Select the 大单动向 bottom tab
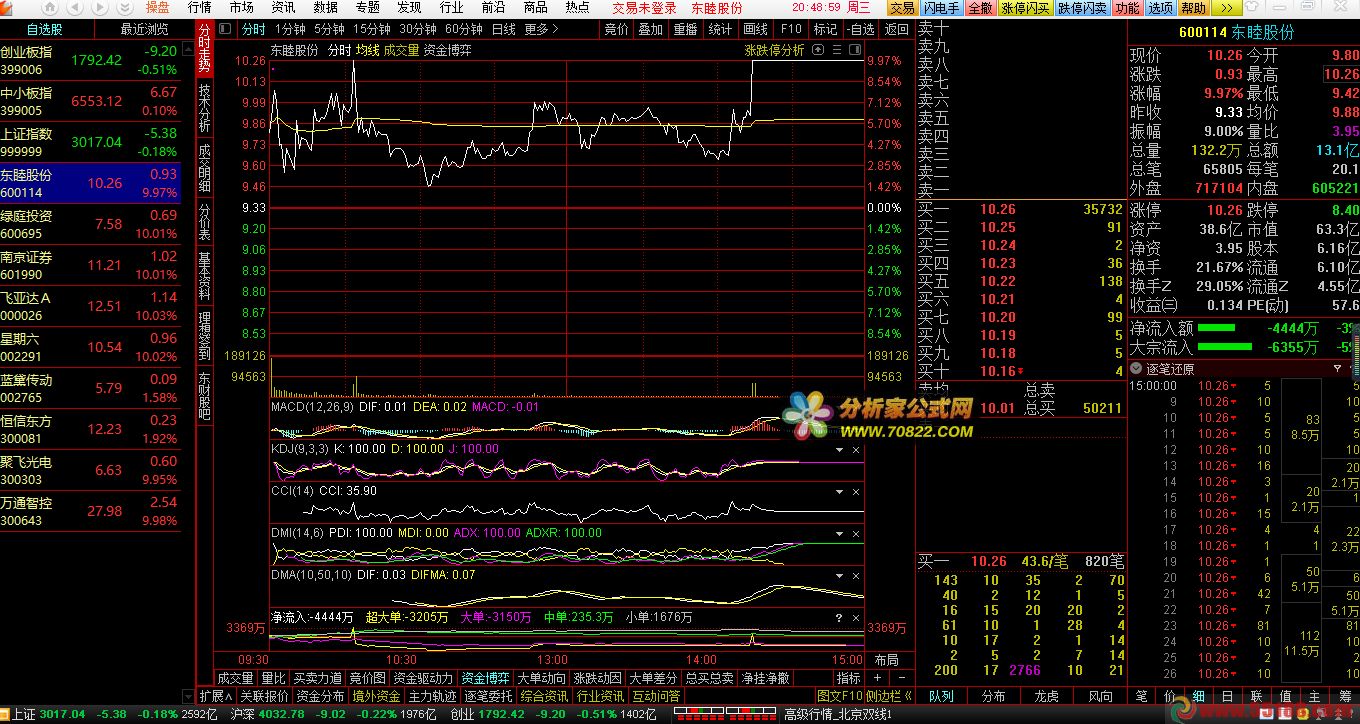 (x=541, y=678)
